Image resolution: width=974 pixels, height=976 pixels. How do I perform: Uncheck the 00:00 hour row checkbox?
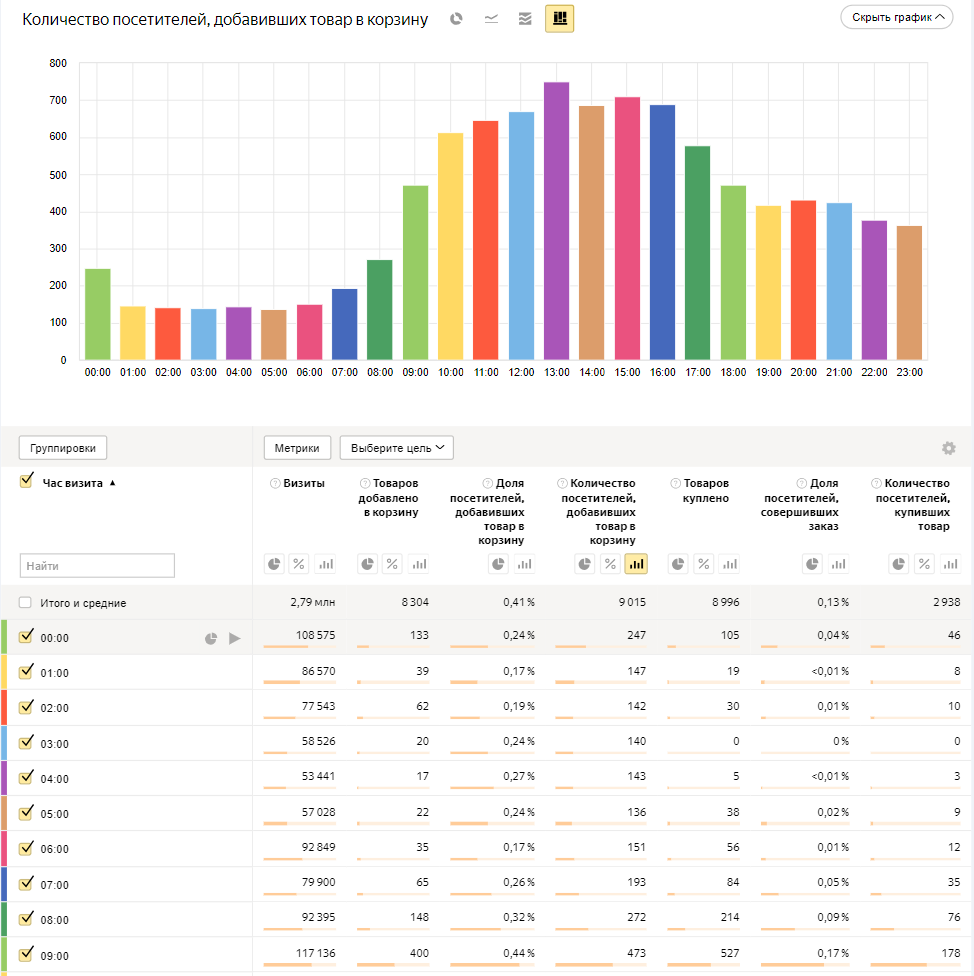pos(27,636)
